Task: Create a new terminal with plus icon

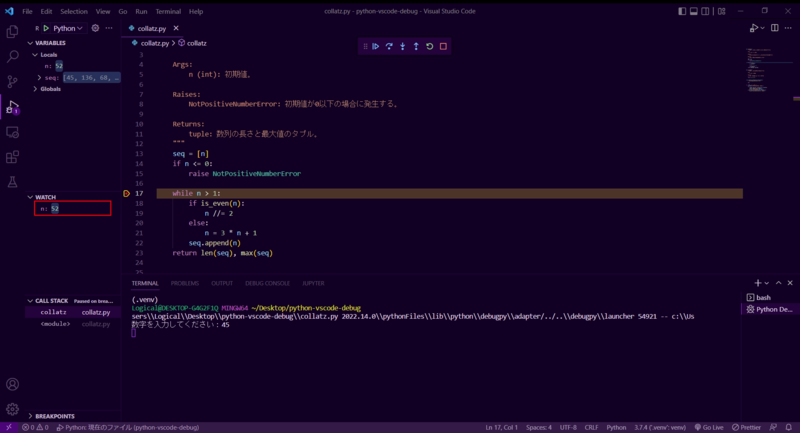Action: pos(758,283)
